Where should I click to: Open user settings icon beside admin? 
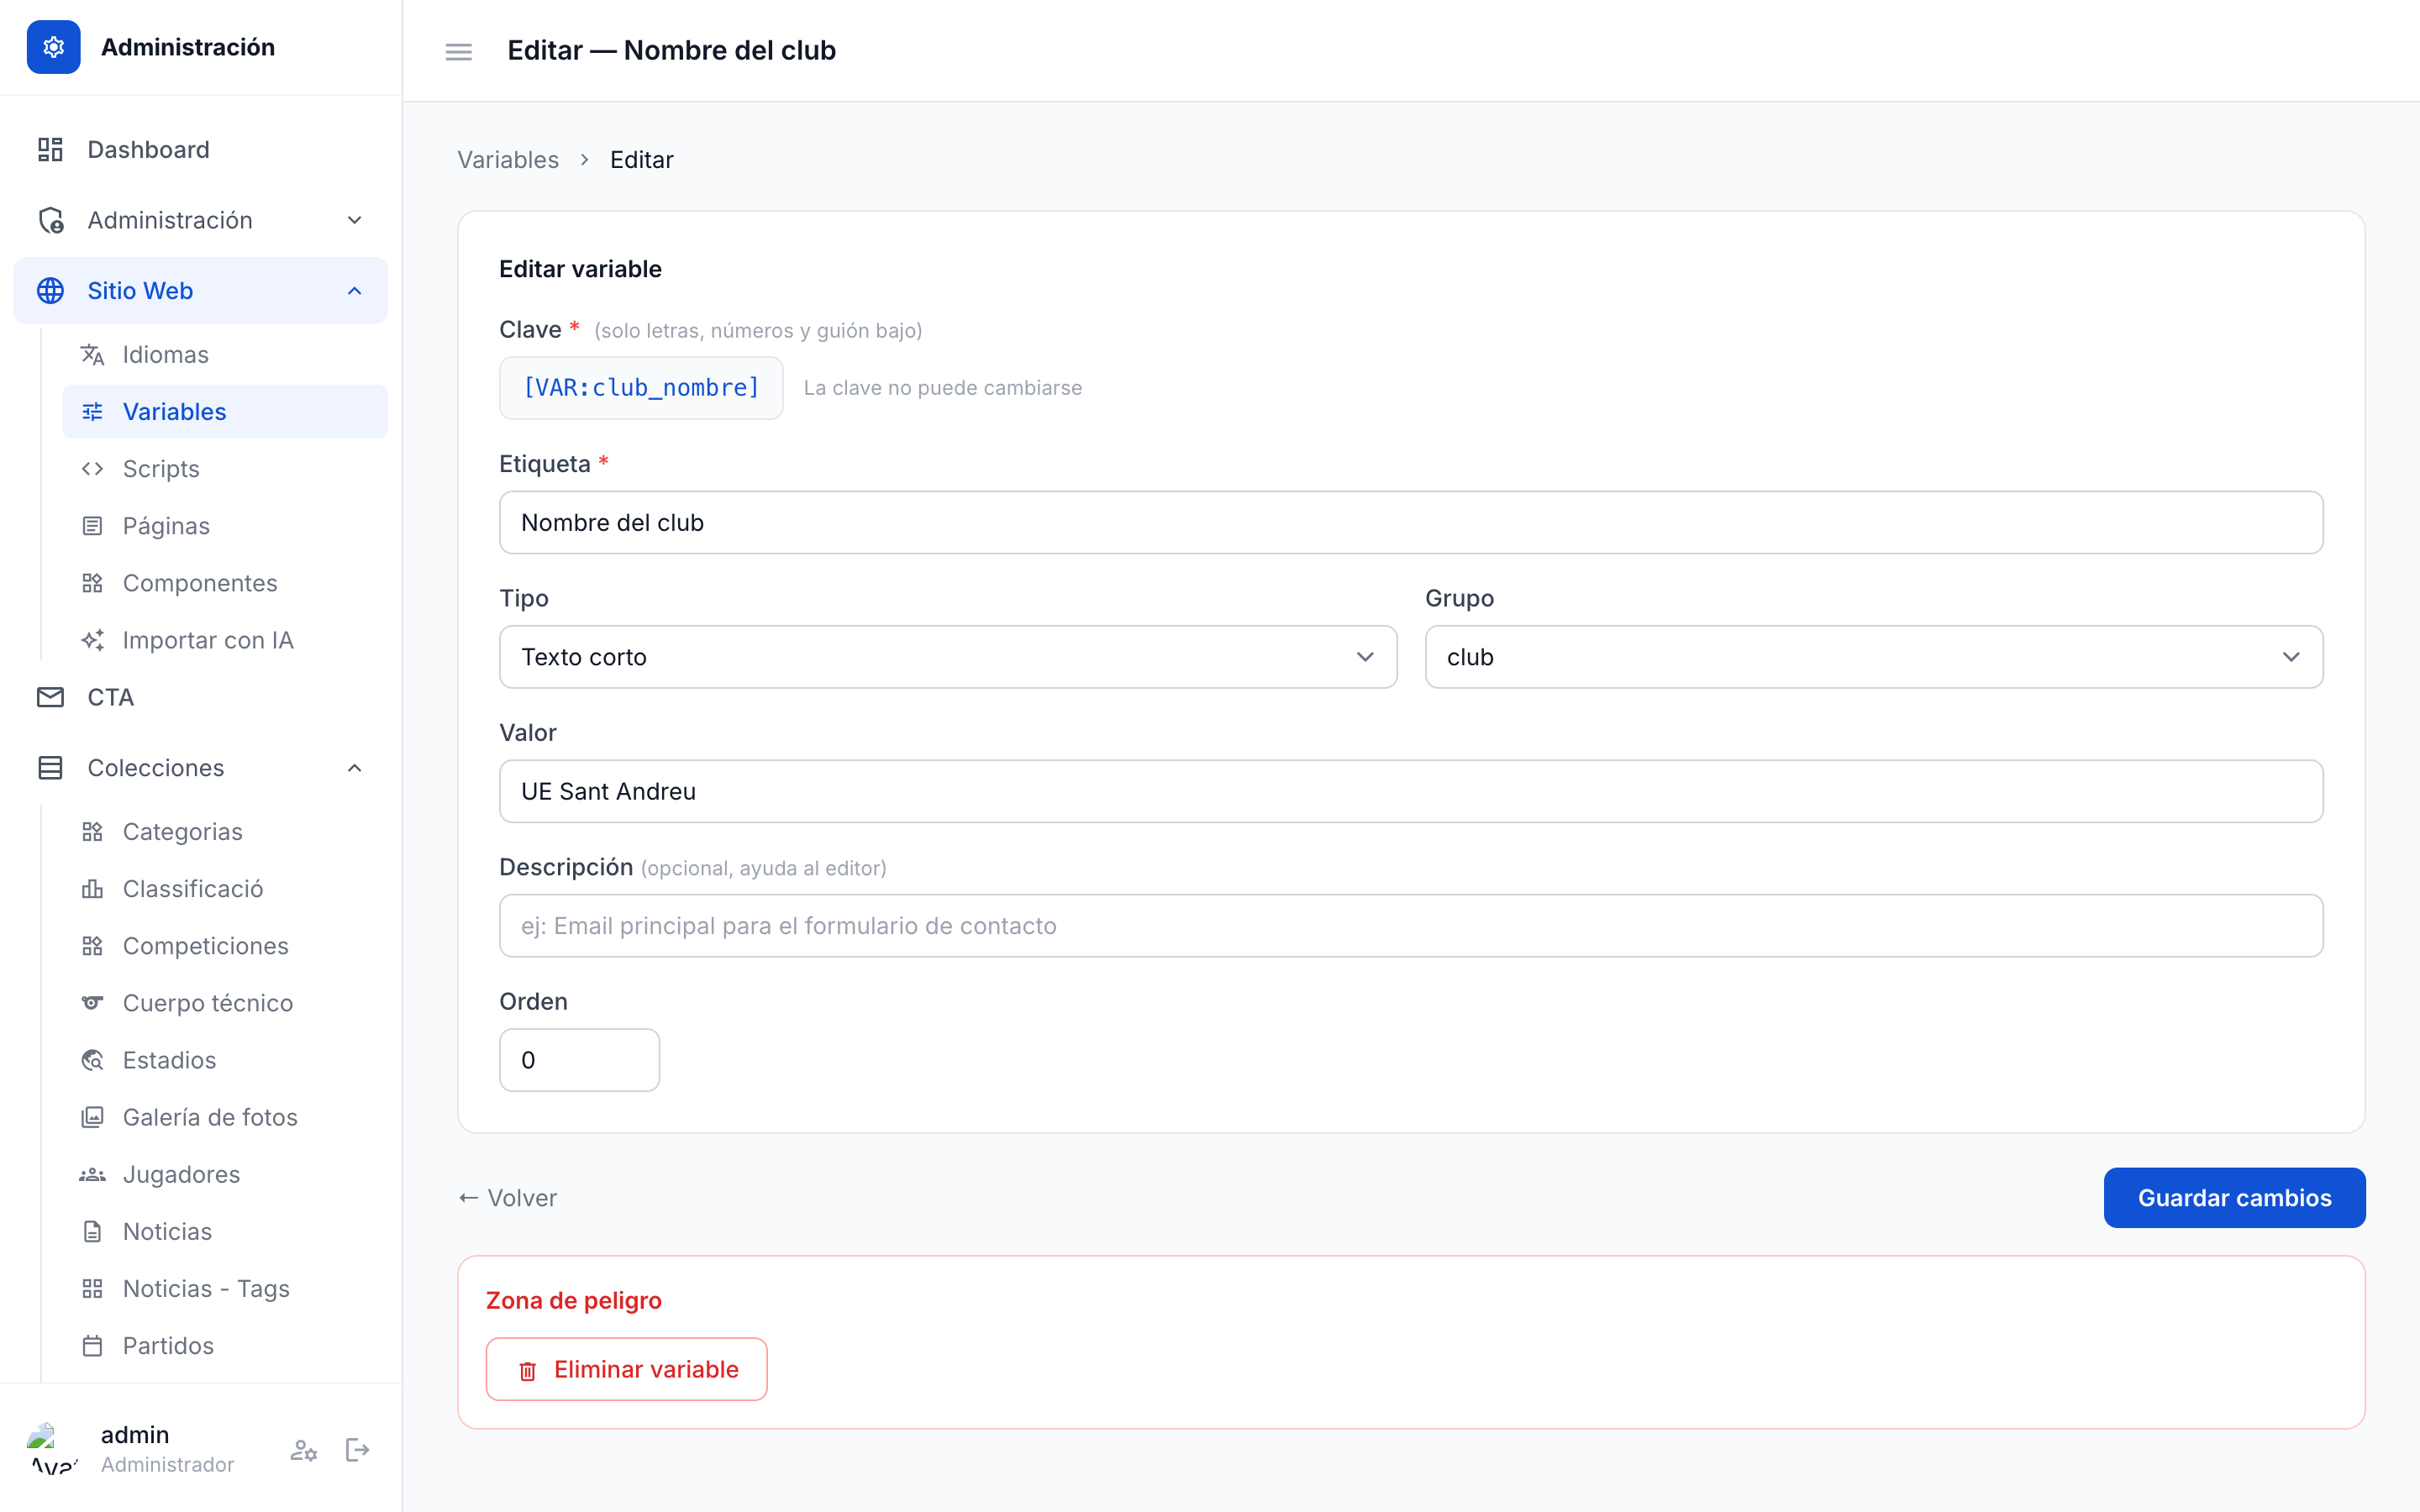304,1450
